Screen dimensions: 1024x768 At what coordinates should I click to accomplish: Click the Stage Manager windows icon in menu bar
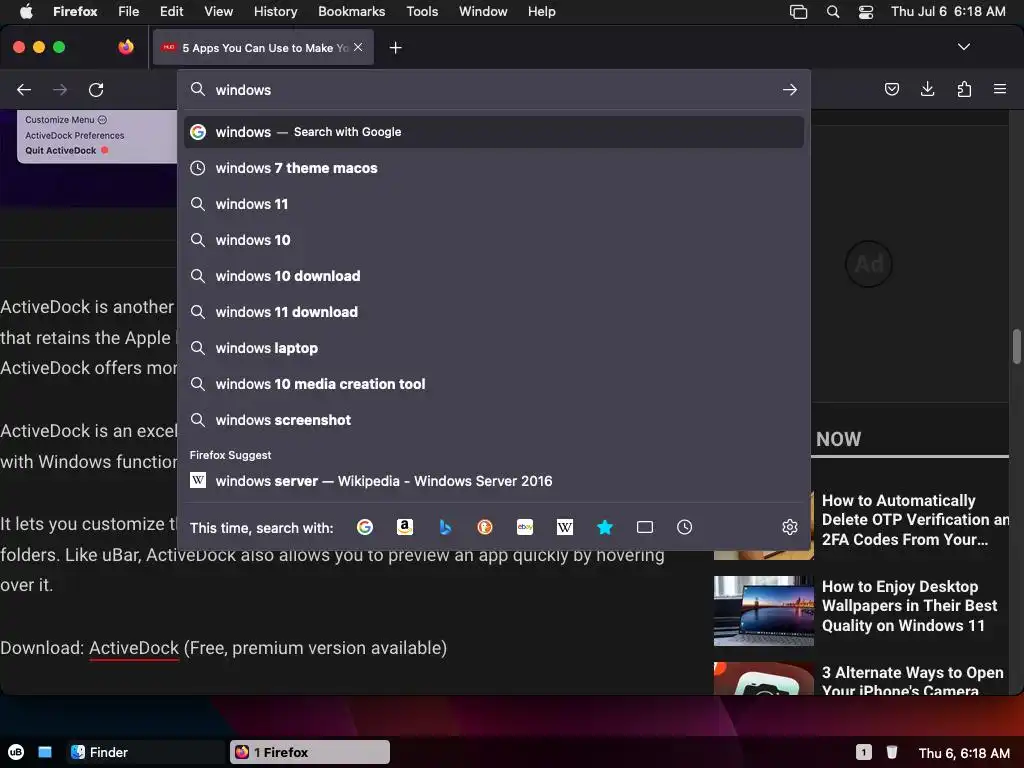798,12
